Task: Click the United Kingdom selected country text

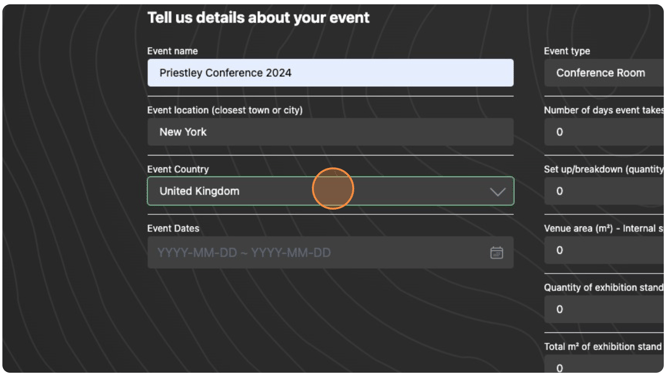Action: tap(199, 191)
